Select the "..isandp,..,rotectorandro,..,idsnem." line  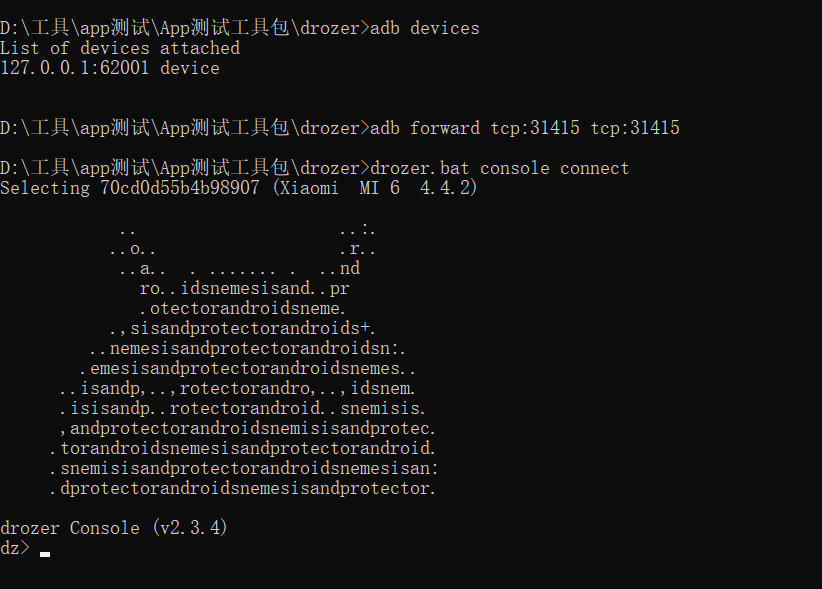(238, 388)
